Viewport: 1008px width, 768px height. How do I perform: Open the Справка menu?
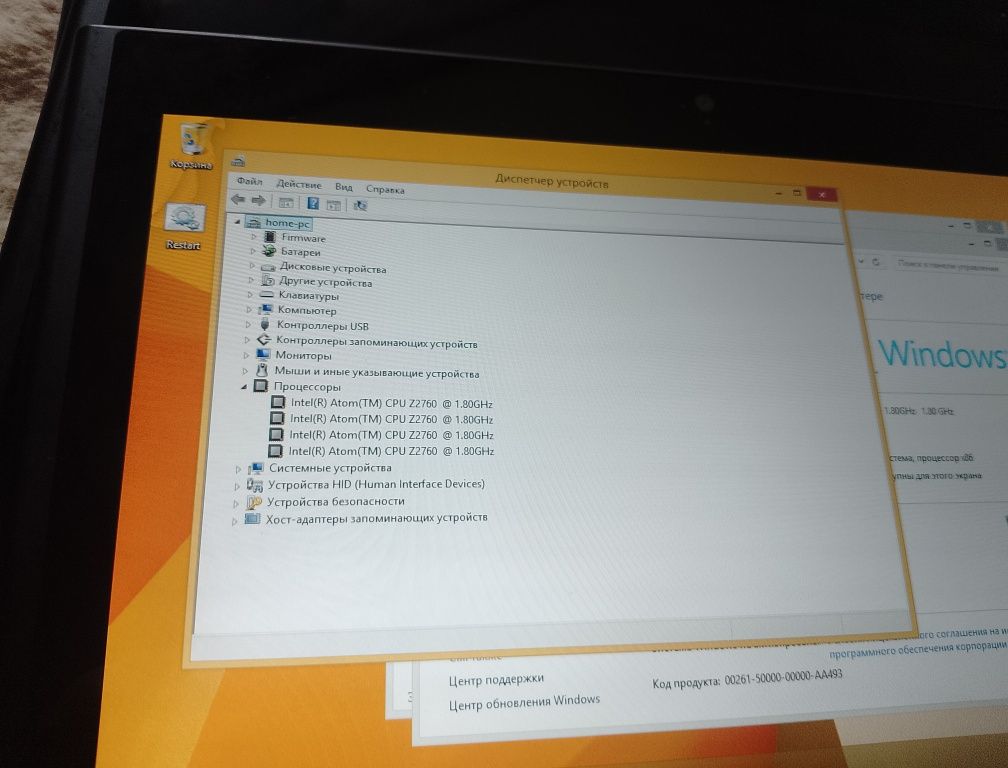tap(385, 190)
